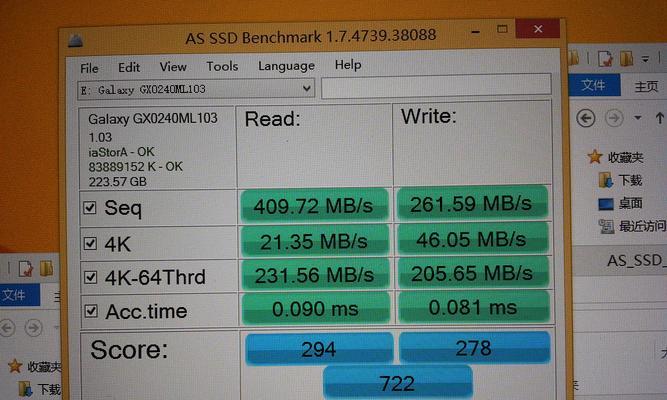
Task: Open the File menu
Action: tap(89, 68)
